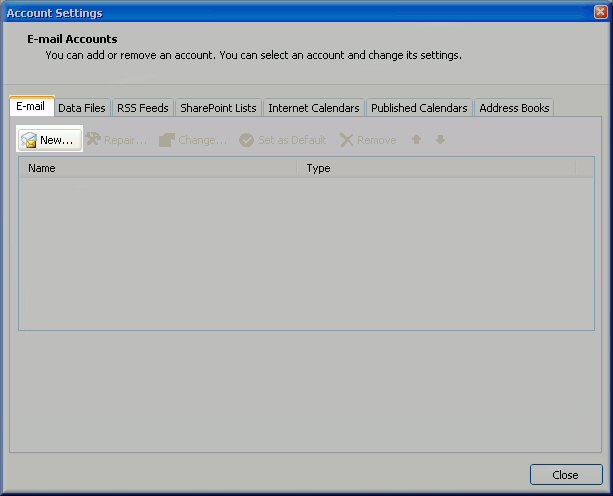Click the divider between Name and Type columns
The width and height of the screenshot is (613, 496).
[x=298, y=168]
